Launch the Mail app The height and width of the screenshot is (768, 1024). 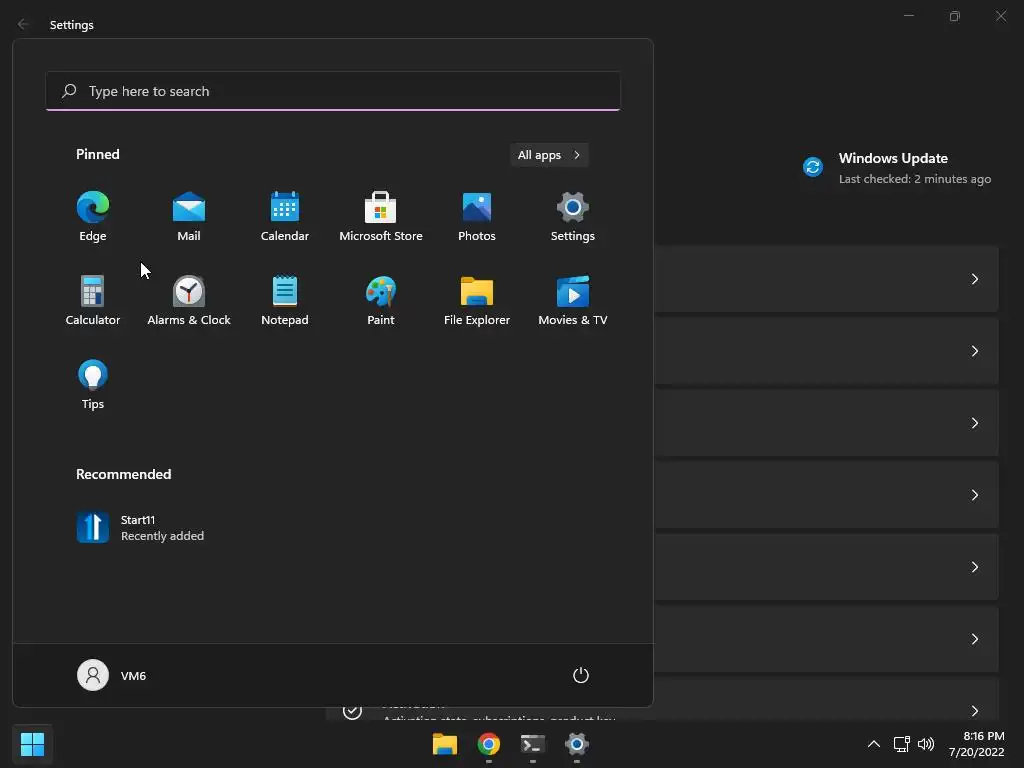point(189,217)
